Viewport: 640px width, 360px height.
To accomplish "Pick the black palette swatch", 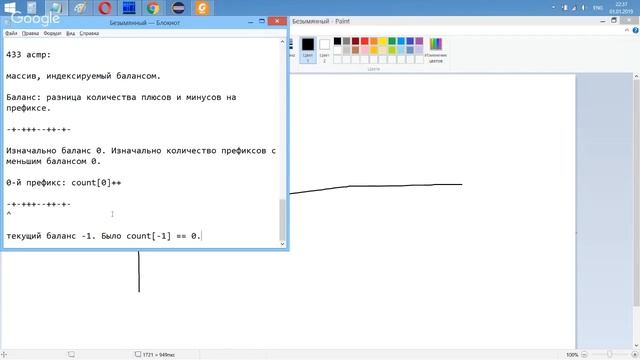I will click(x=337, y=41).
